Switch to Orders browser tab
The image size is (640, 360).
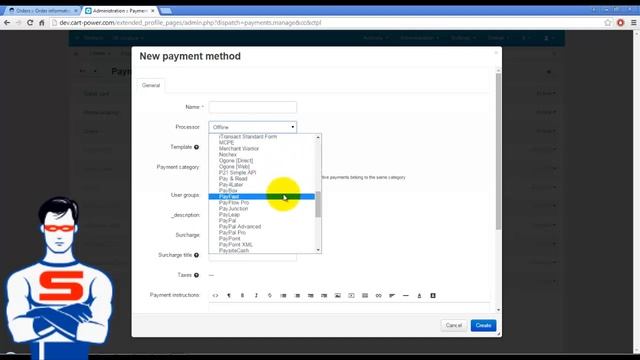(42, 11)
